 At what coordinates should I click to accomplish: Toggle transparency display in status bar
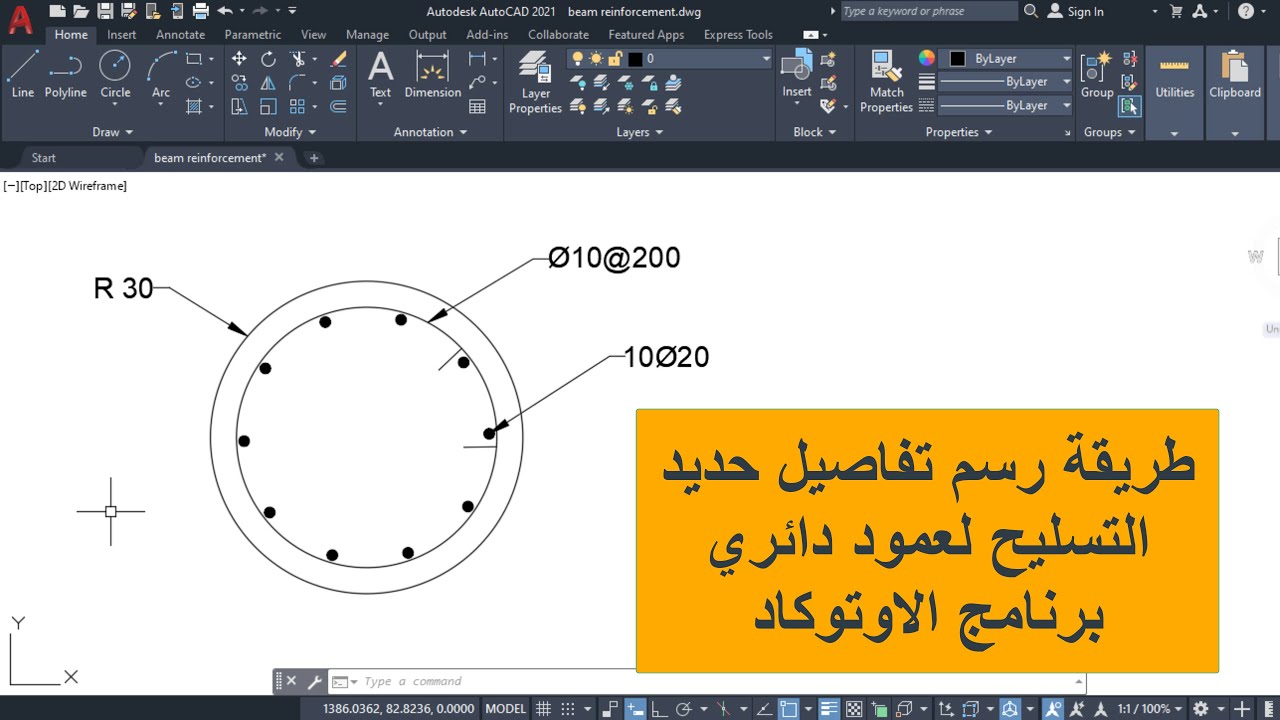pos(855,709)
